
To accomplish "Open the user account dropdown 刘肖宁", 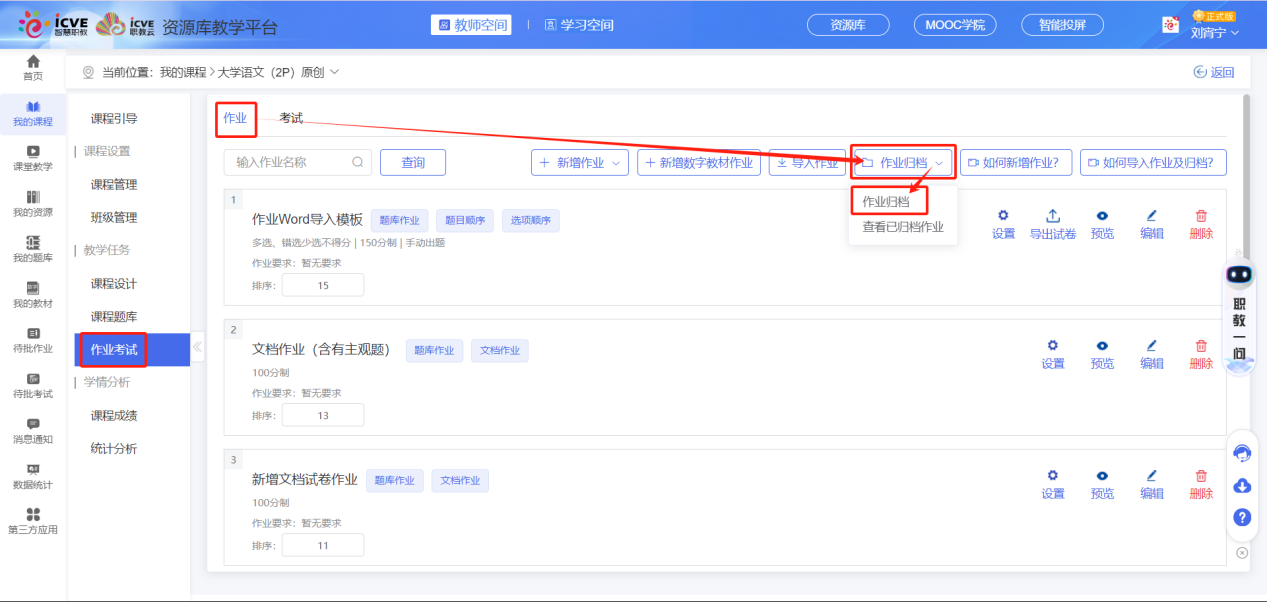I will 1214,32.
